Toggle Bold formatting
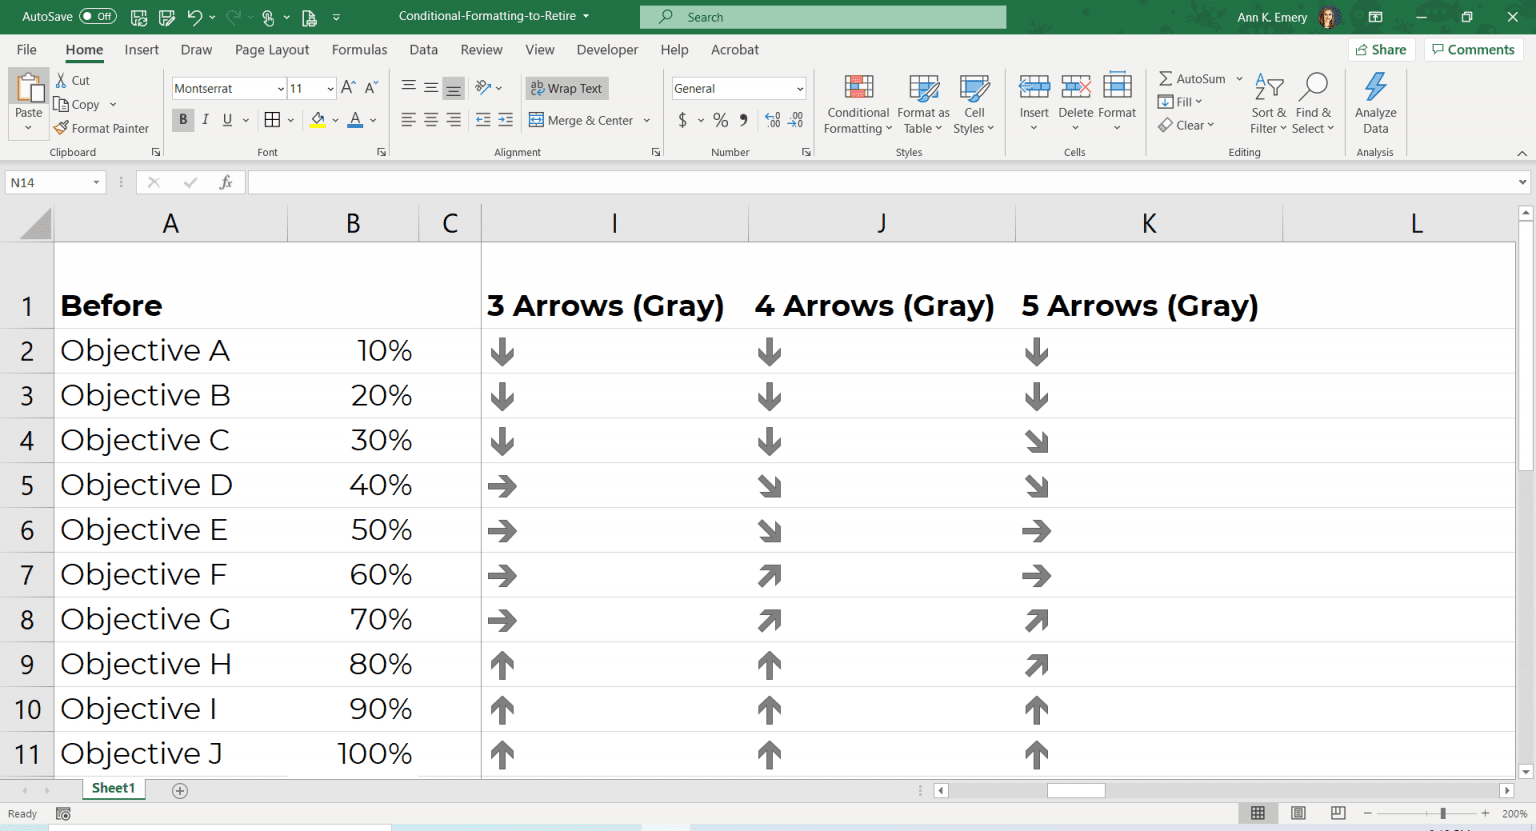The image size is (1536, 831). point(182,120)
